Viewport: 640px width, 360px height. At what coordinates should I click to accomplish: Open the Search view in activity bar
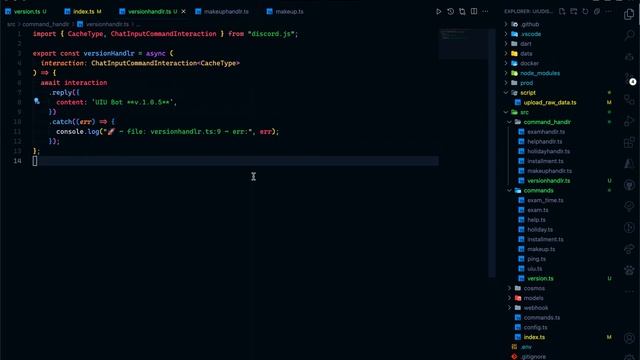tap(629, 35)
